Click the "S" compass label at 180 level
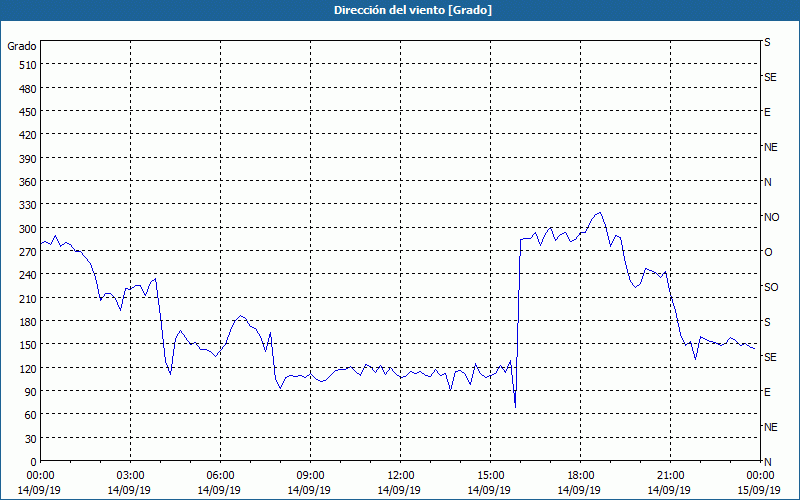Viewport: 800px width, 500px height. tap(767, 322)
